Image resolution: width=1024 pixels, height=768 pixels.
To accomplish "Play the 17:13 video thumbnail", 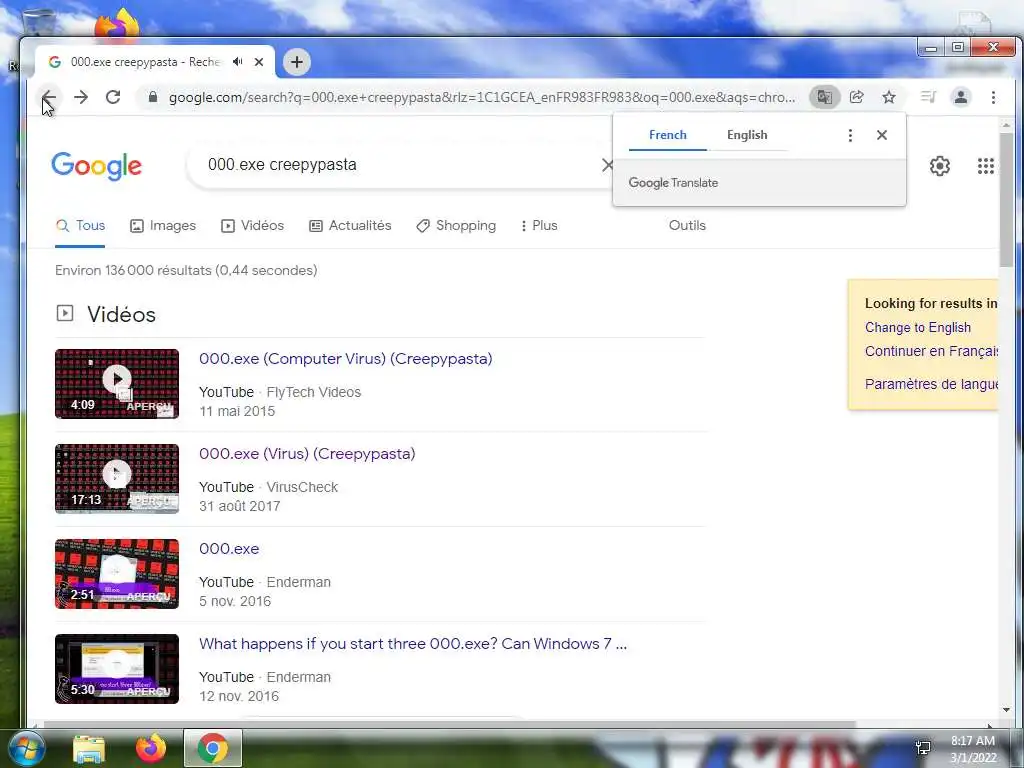I will 117,479.
